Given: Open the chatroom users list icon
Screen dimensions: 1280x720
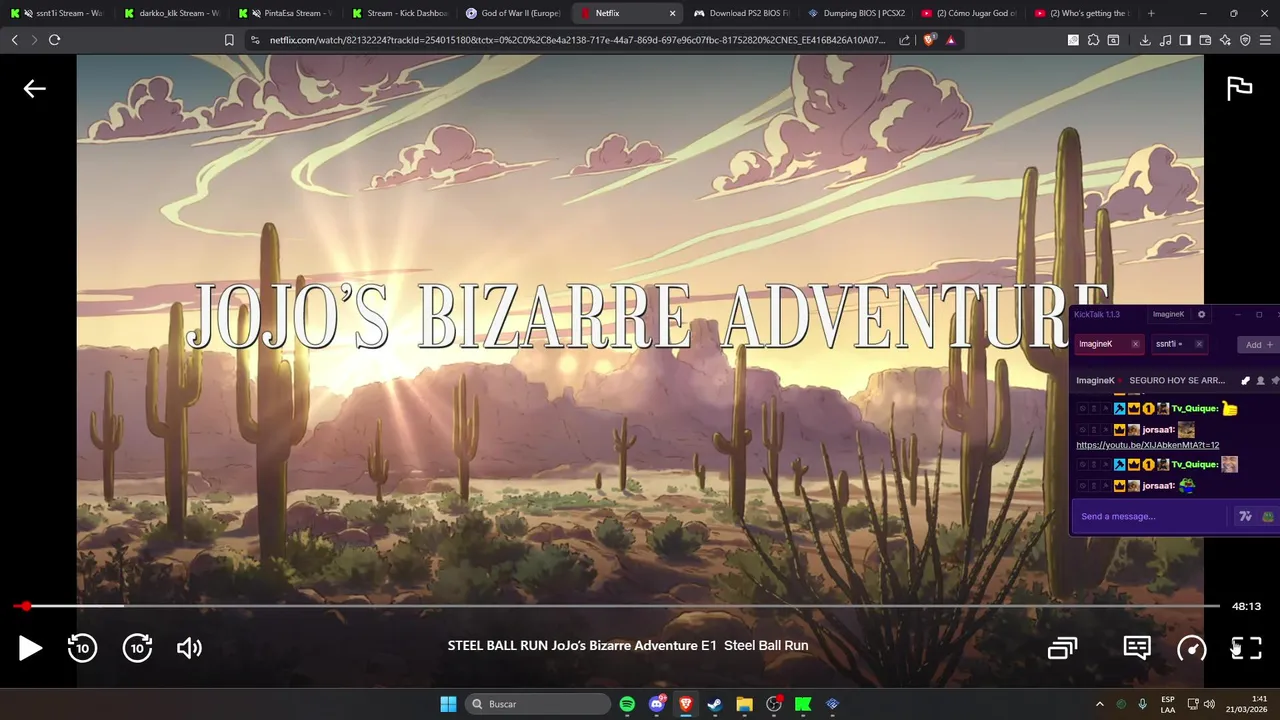Looking at the screenshot, I should [1260, 381].
